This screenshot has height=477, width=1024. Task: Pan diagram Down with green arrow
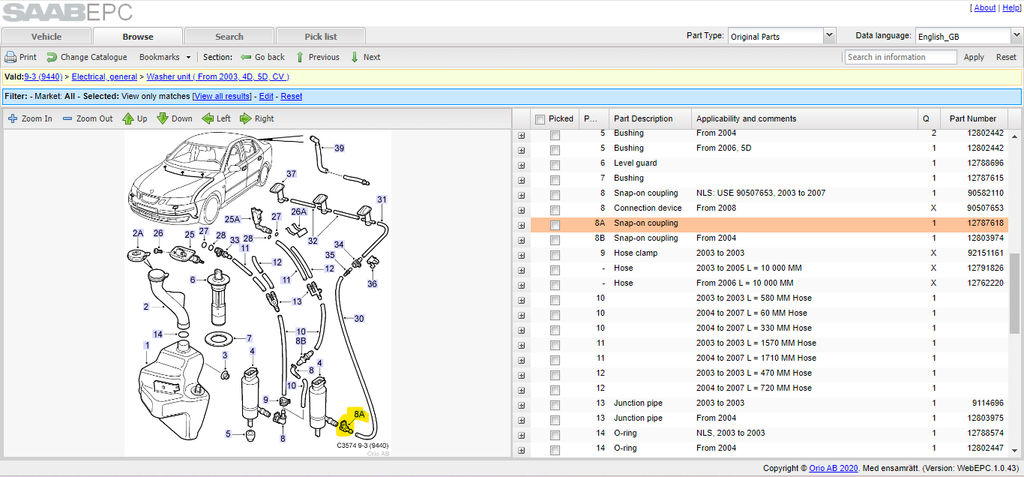[x=163, y=119]
